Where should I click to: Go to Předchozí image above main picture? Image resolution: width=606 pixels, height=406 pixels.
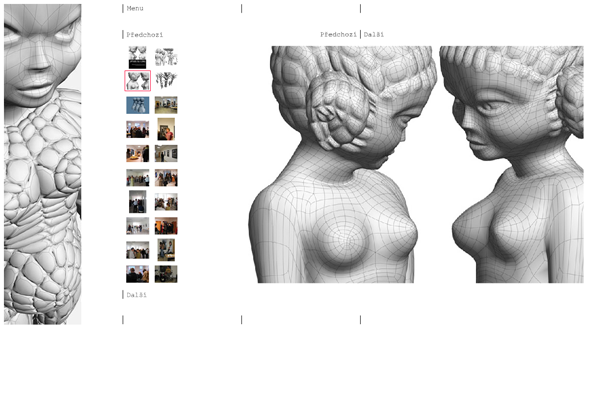(x=338, y=34)
